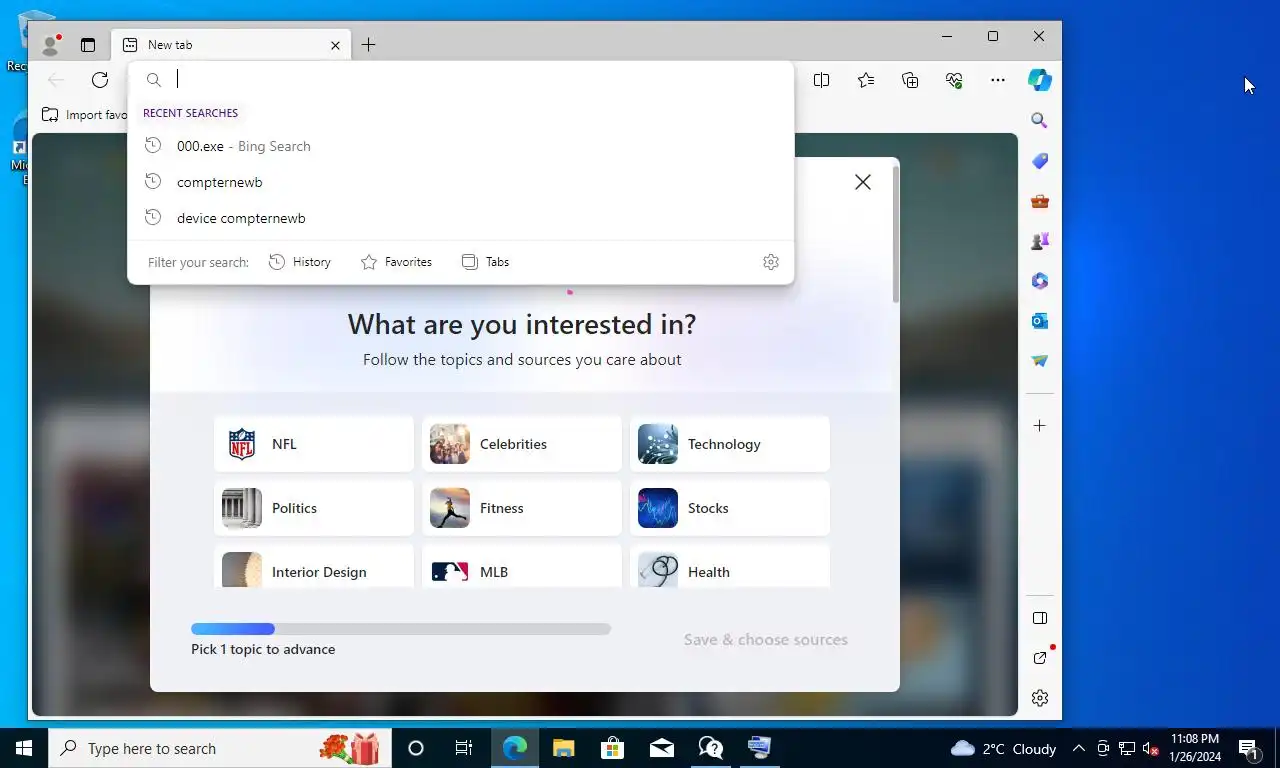The height and width of the screenshot is (768, 1280).
Task: Choose the Technology topic card
Action: coord(730,444)
